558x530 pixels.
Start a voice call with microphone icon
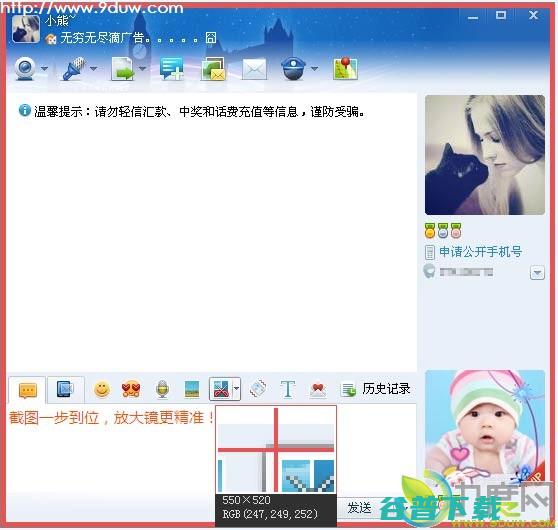point(74,69)
